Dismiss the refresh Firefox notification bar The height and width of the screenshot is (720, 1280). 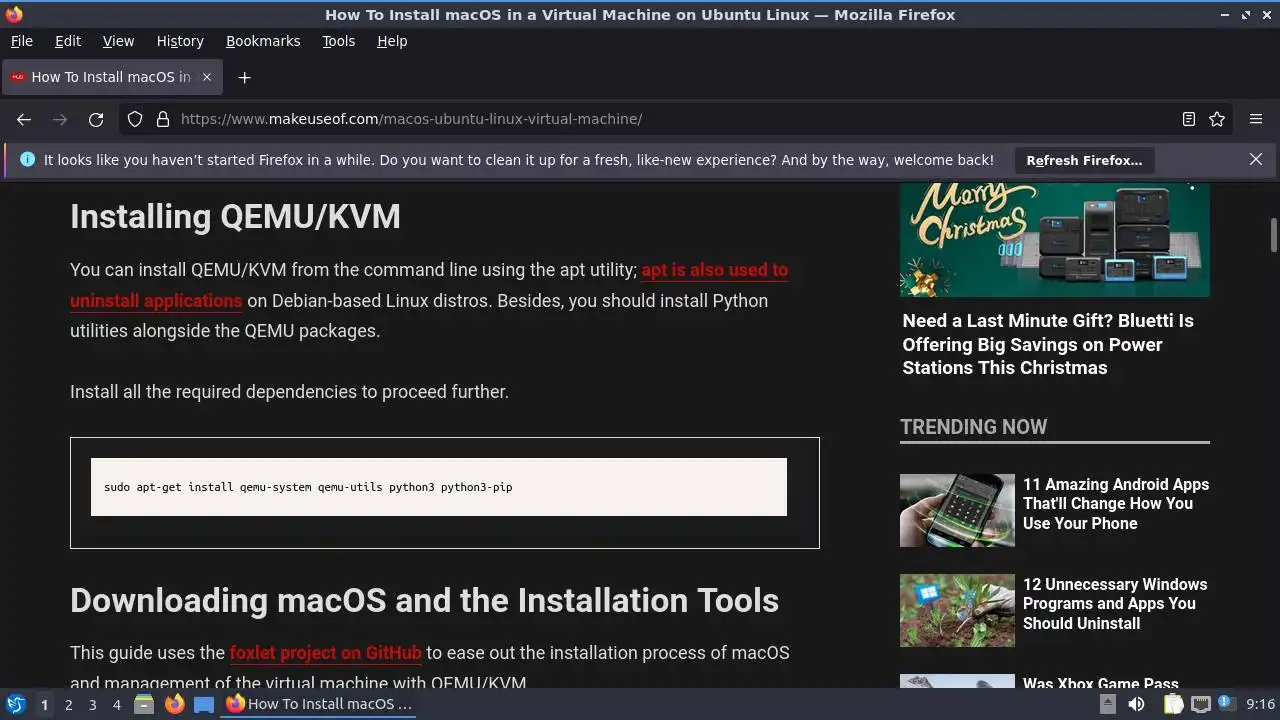[x=1256, y=159]
